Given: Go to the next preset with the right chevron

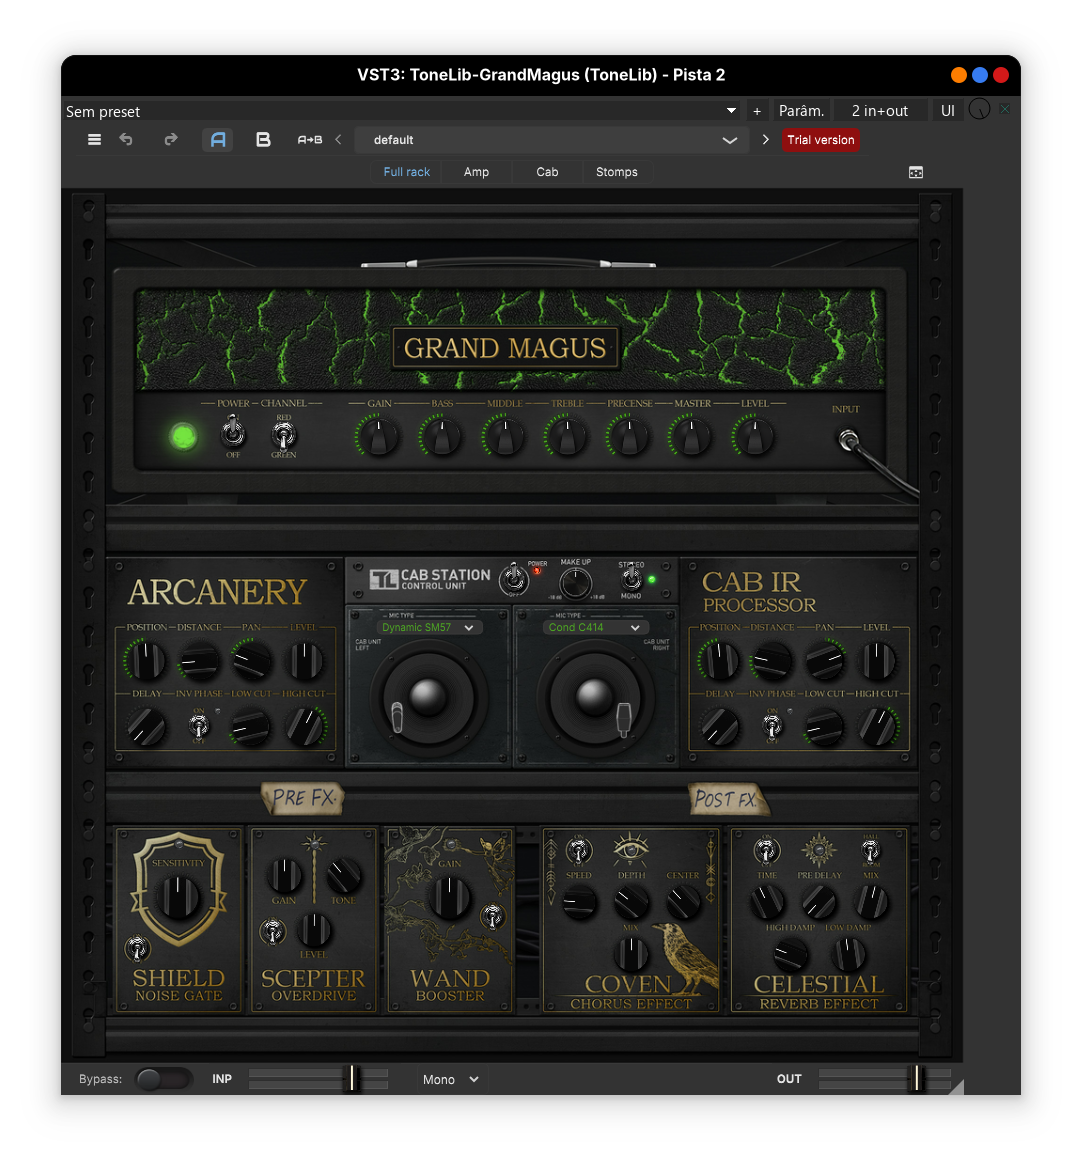Looking at the screenshot, I should [765, 140].
